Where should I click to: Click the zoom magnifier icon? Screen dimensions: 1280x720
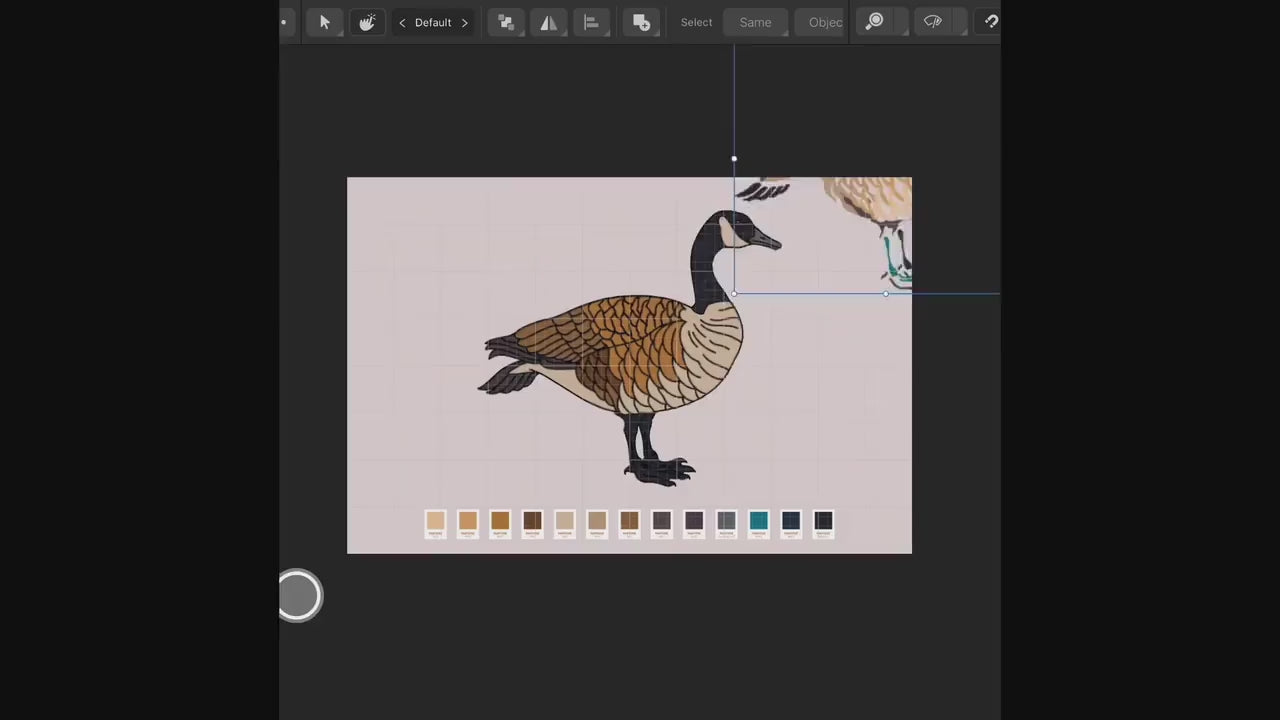[875, 22]
